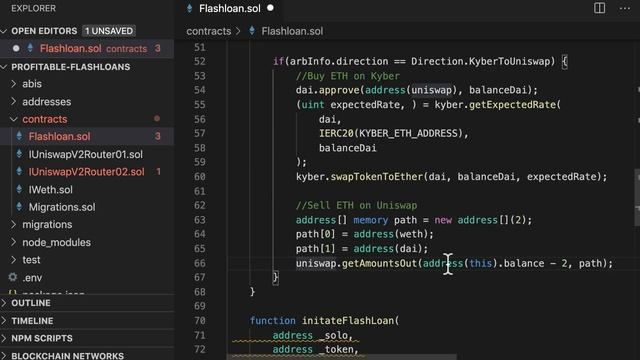
Task: Expand the BLOCKCHAIN NETWORKS panel
Action: (x=67, y=356)
